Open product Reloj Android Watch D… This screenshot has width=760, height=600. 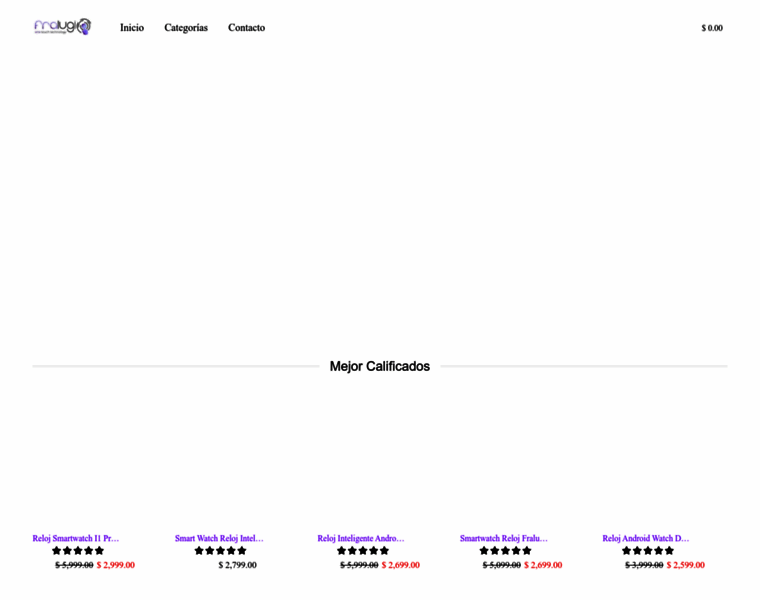646,538
